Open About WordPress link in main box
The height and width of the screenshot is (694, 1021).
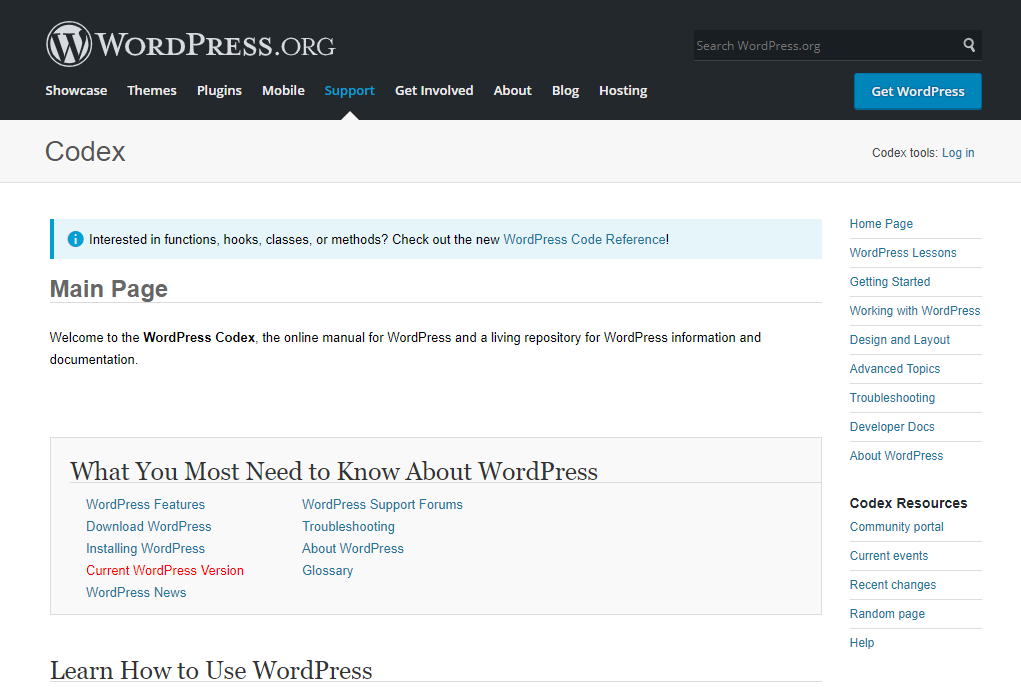353,548
